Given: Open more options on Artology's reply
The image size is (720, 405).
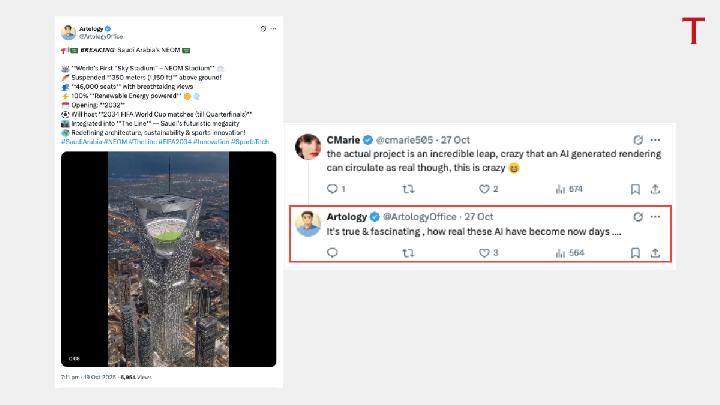Looking at the screenshot, I should point(655,216).
